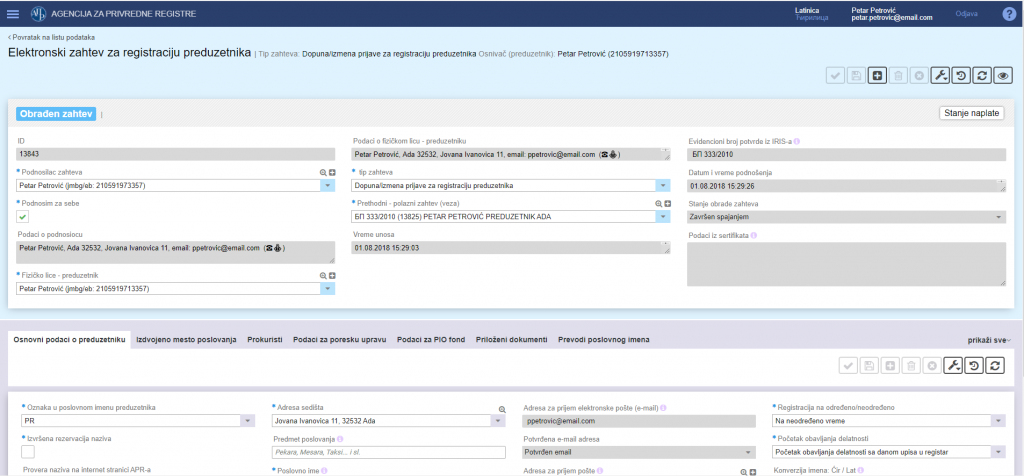
Task: Open the wrench tools menu in top toolbar
Action: tap(939, 75)
